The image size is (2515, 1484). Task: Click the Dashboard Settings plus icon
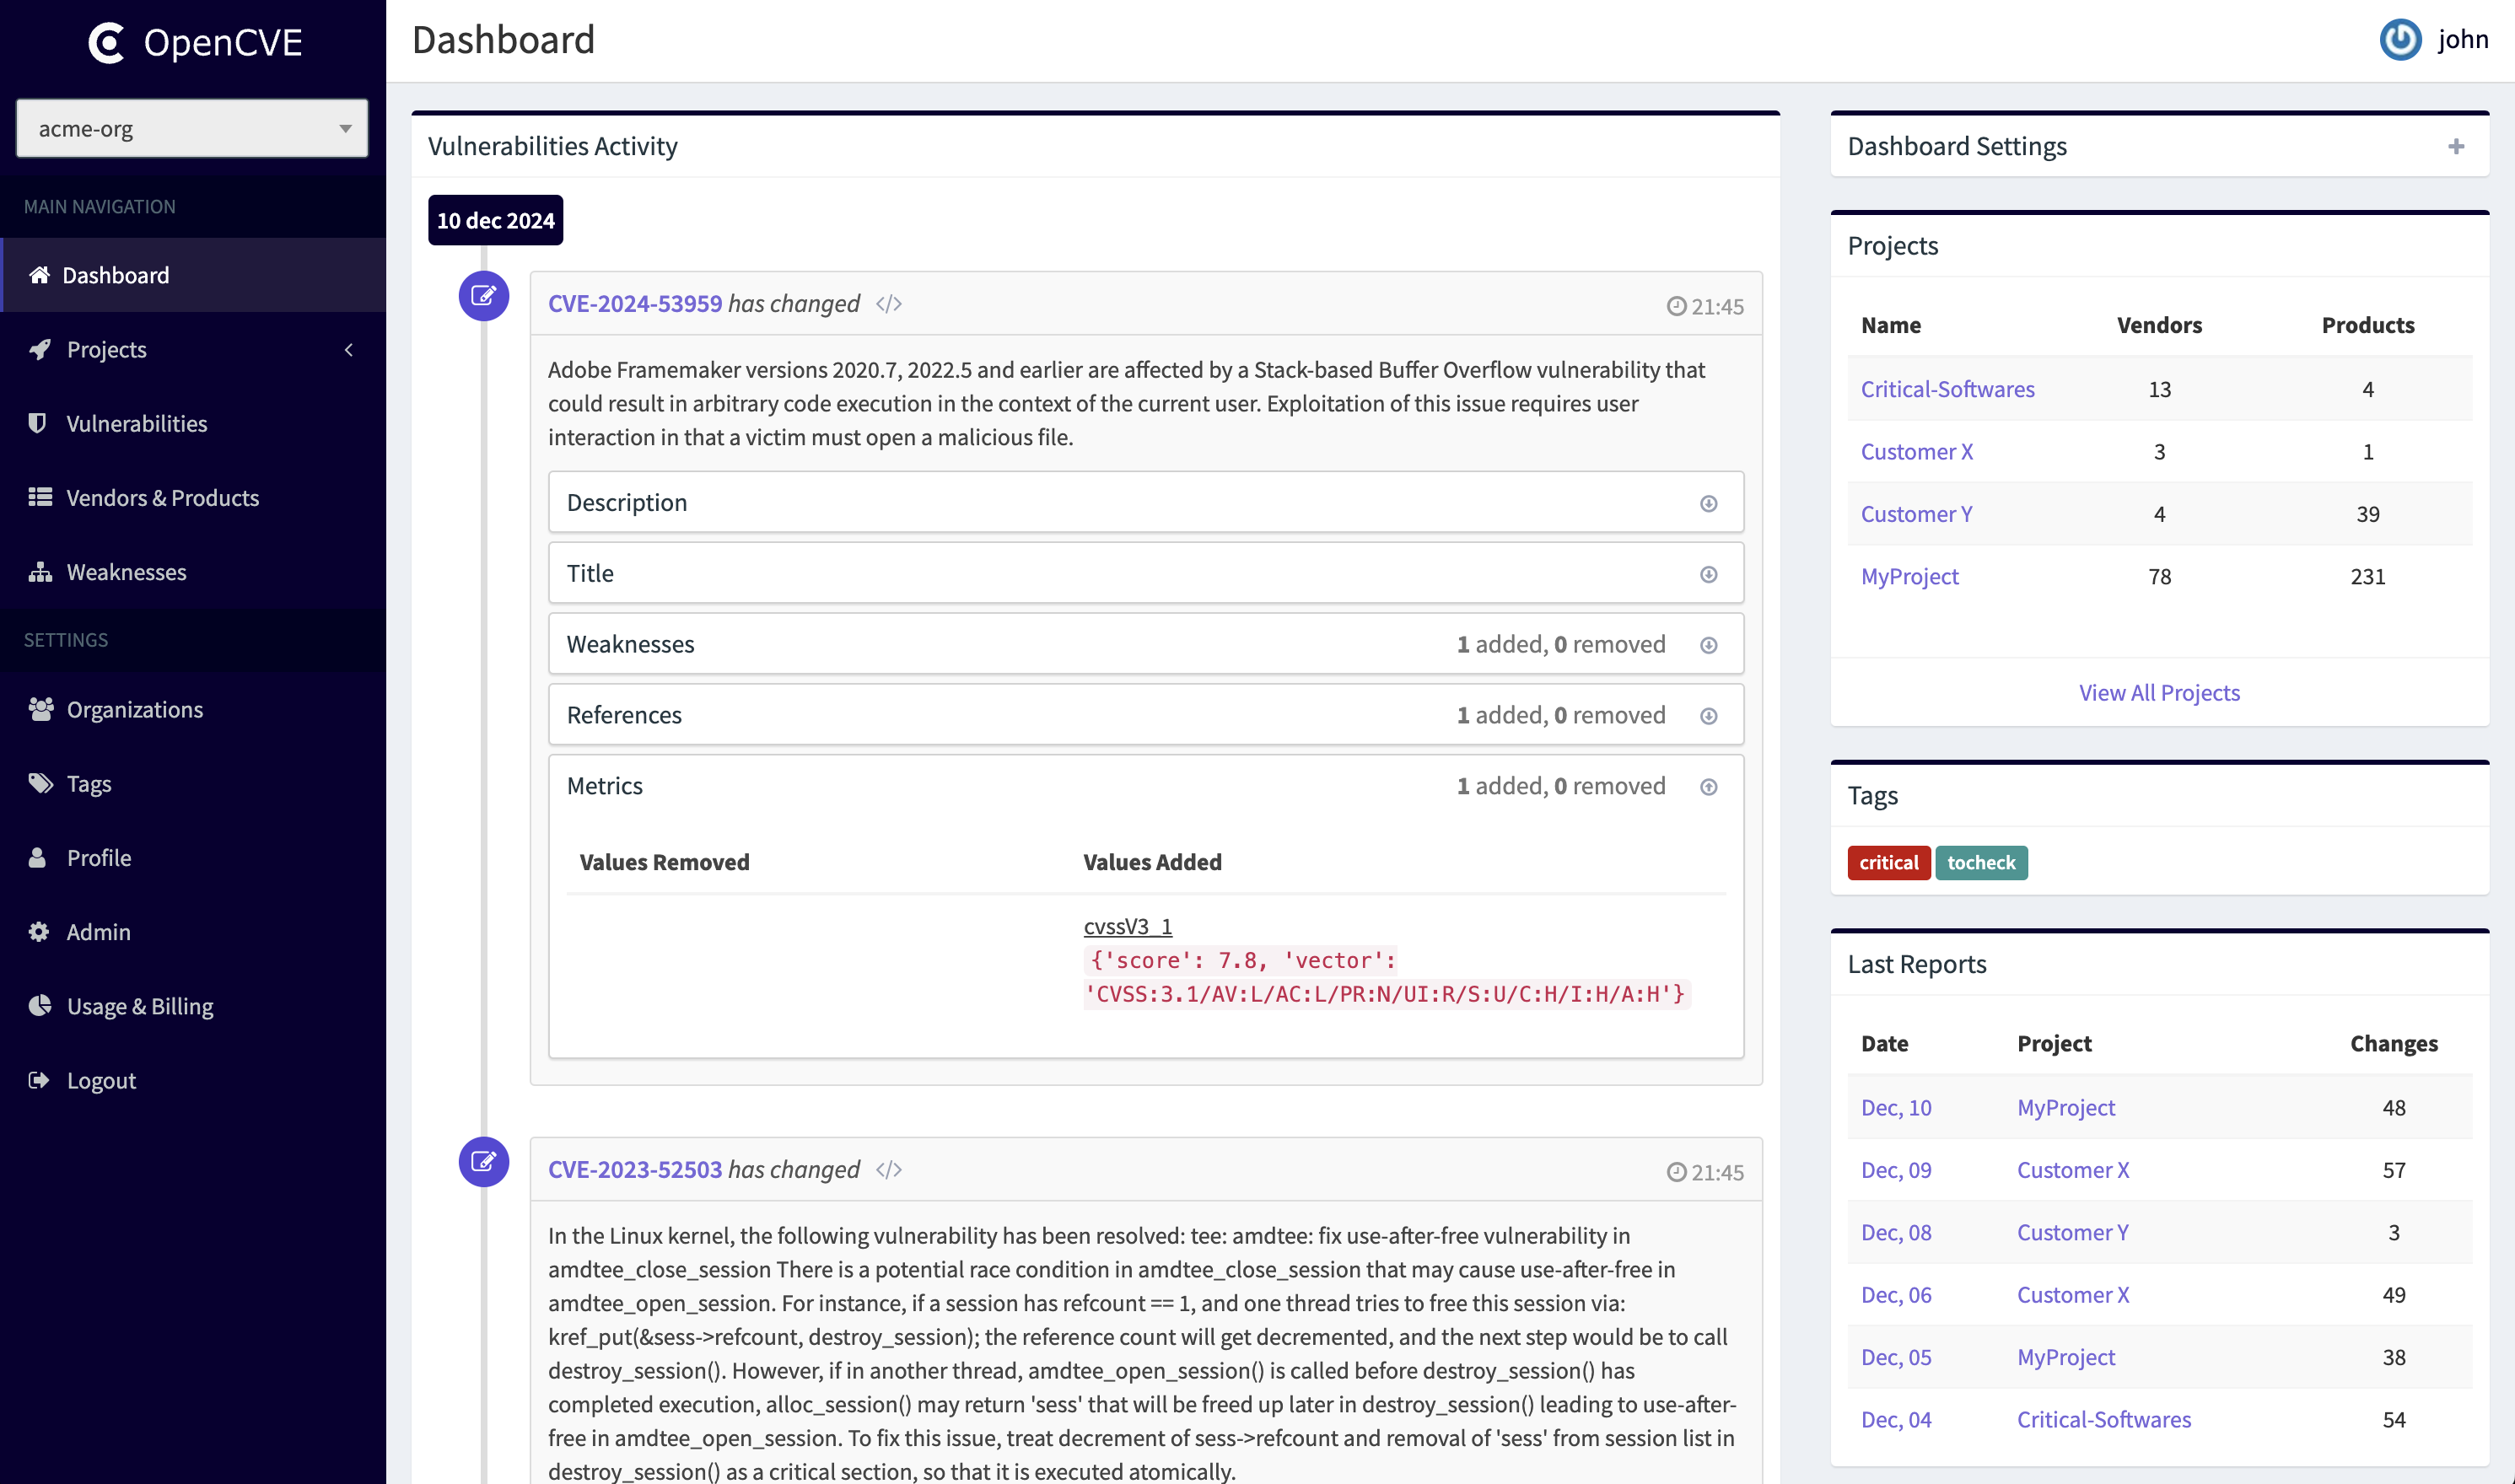pyautogui.click(x=2457, y=146)
